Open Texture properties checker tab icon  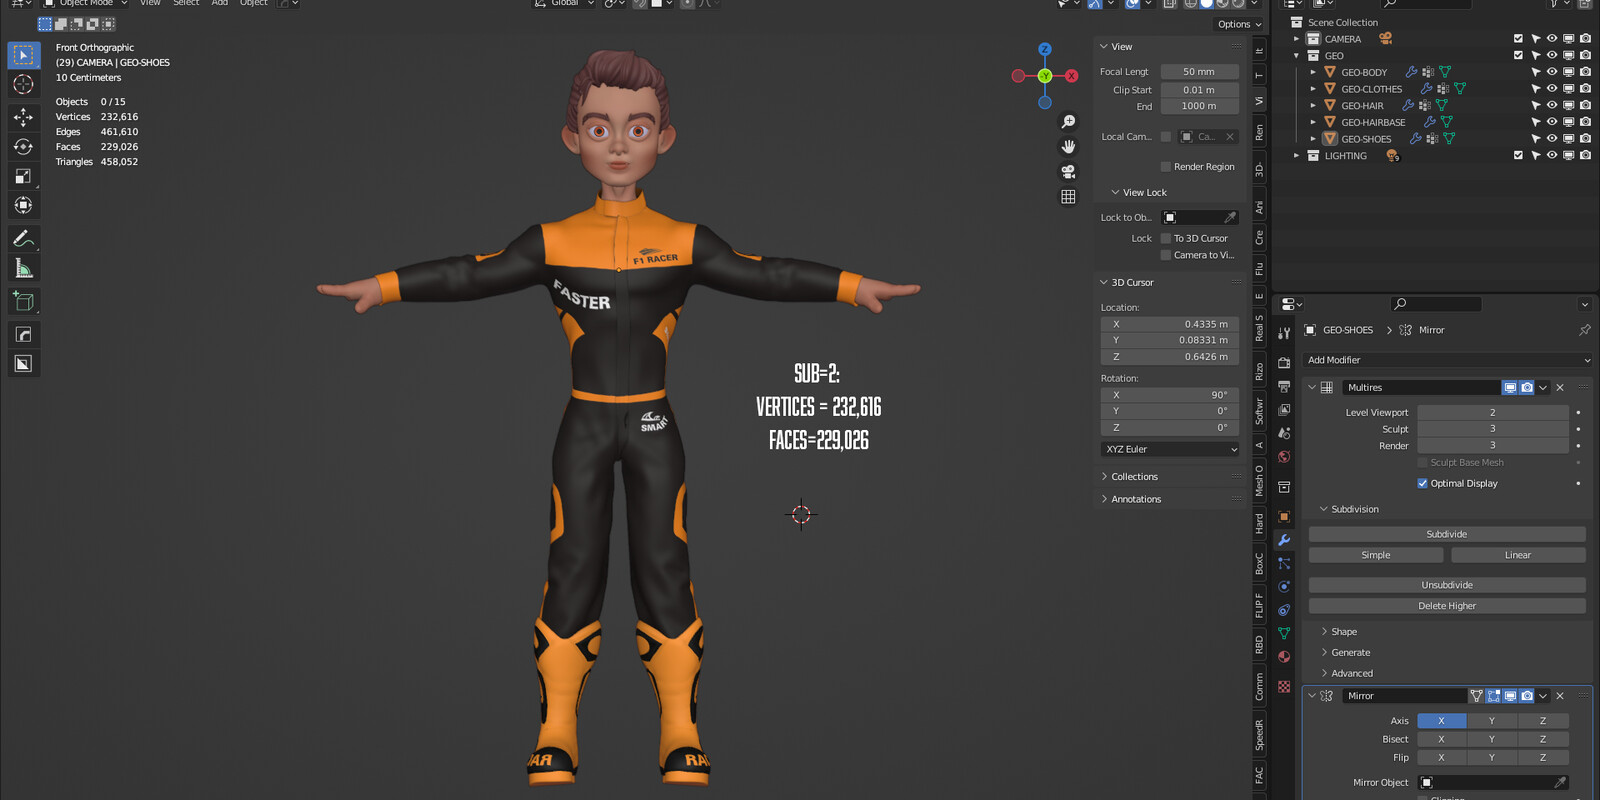tap(1284, 686)
